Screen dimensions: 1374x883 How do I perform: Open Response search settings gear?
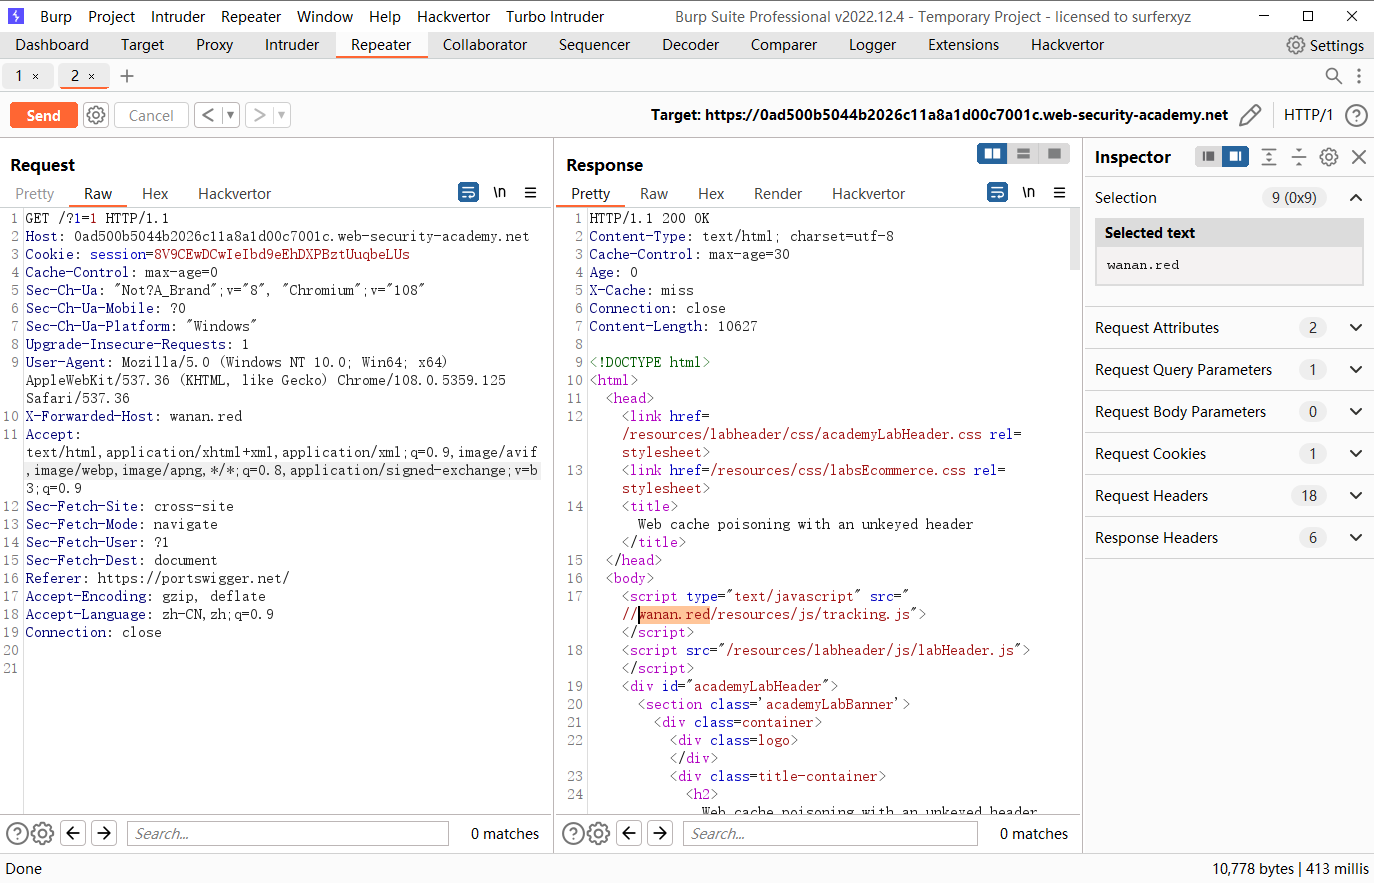point(598,833)
